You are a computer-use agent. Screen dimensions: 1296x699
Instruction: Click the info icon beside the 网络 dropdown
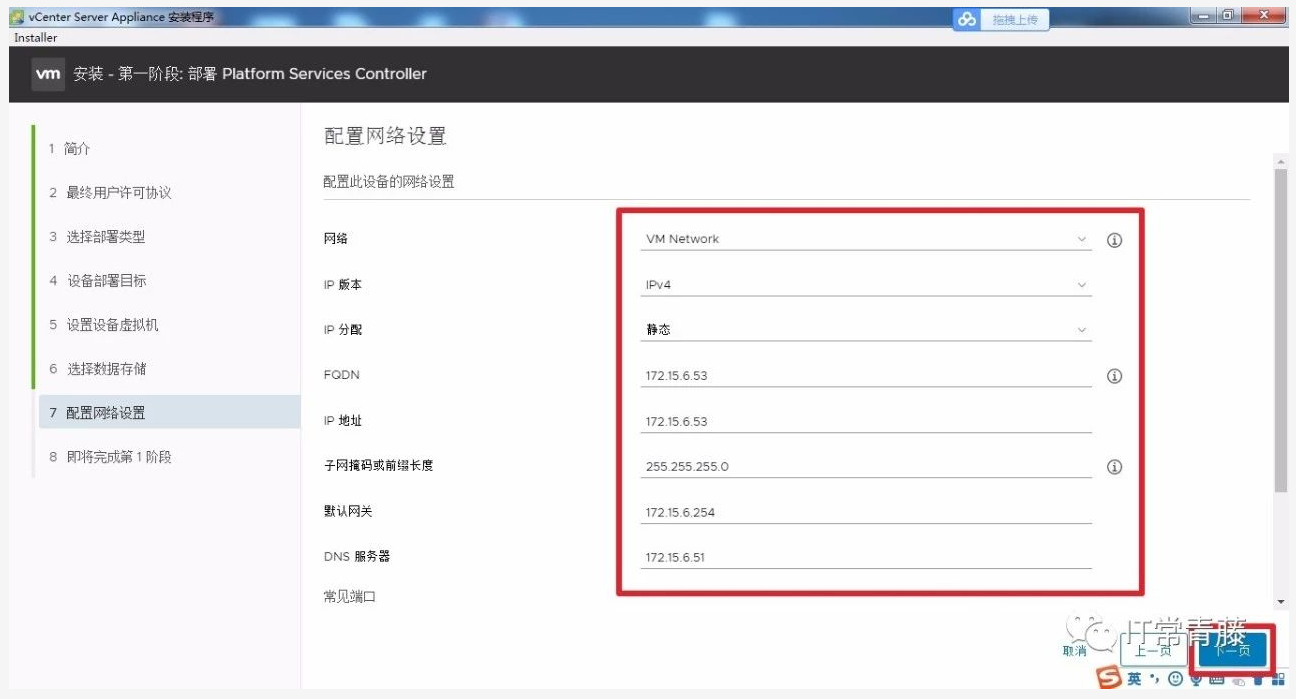pyautogui.click(x=1114, y=239)
